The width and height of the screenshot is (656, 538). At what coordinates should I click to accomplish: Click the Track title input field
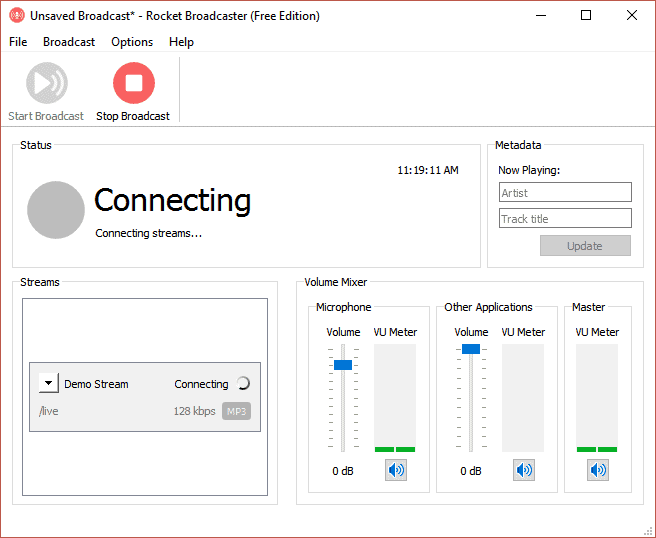[565, 218]
